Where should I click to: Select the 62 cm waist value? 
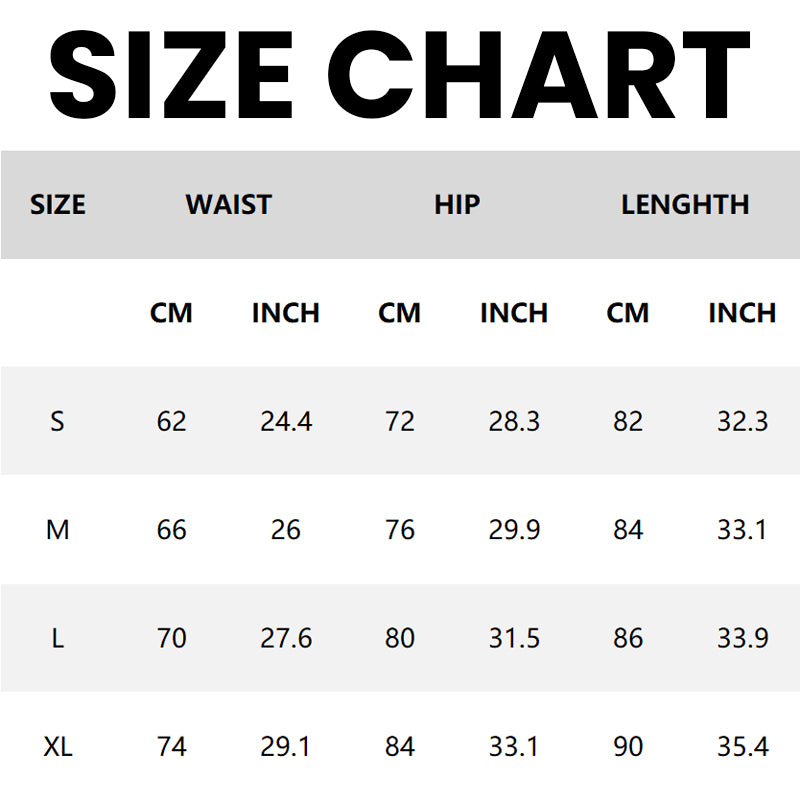pyautogui.click(x=171, y=421)
